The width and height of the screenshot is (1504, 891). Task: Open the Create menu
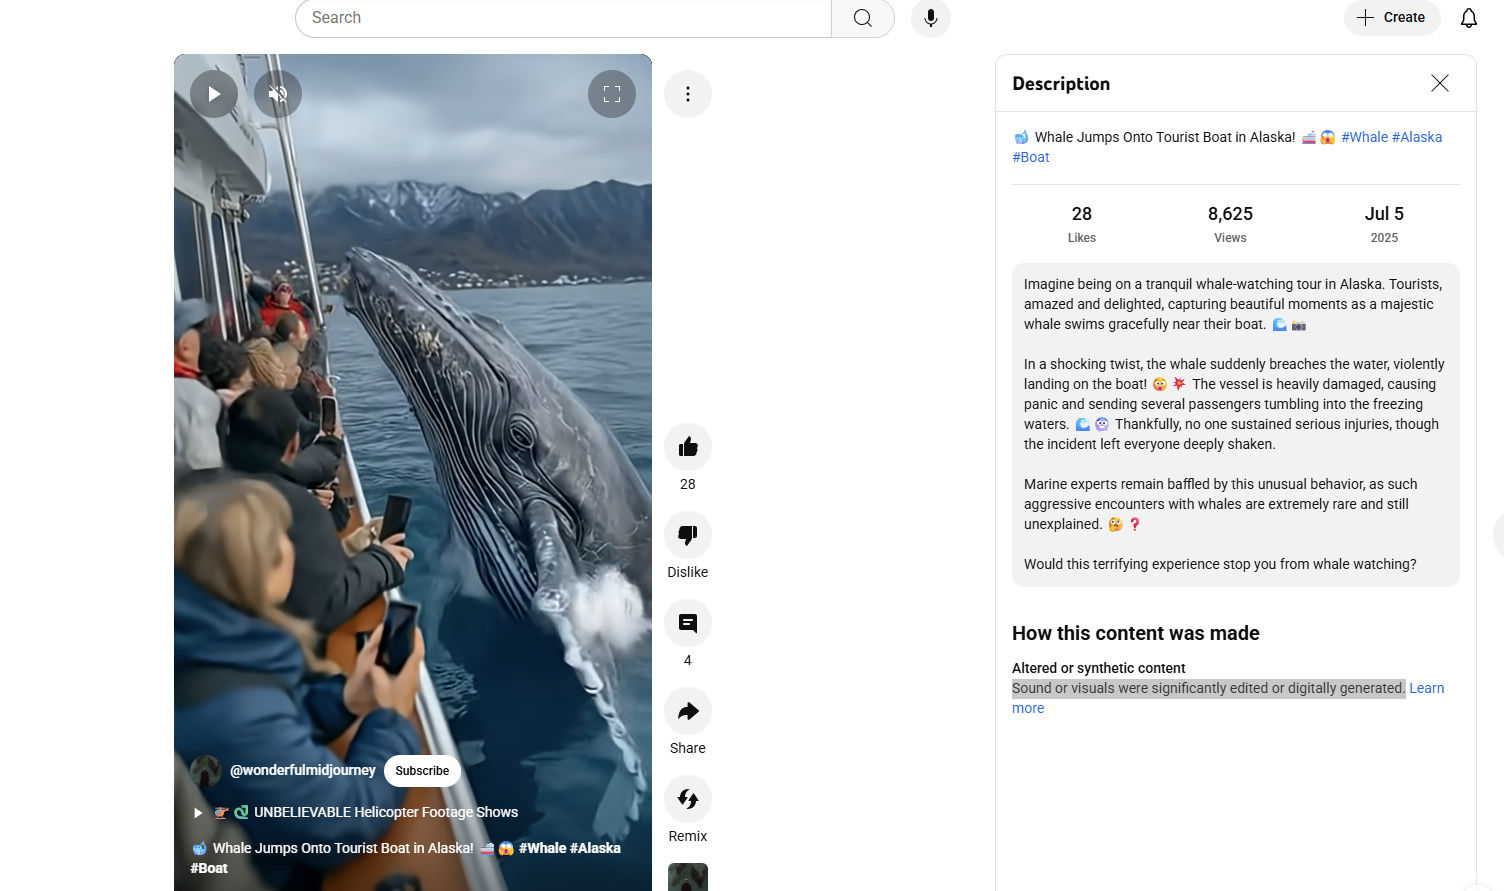pos(1392,18)
